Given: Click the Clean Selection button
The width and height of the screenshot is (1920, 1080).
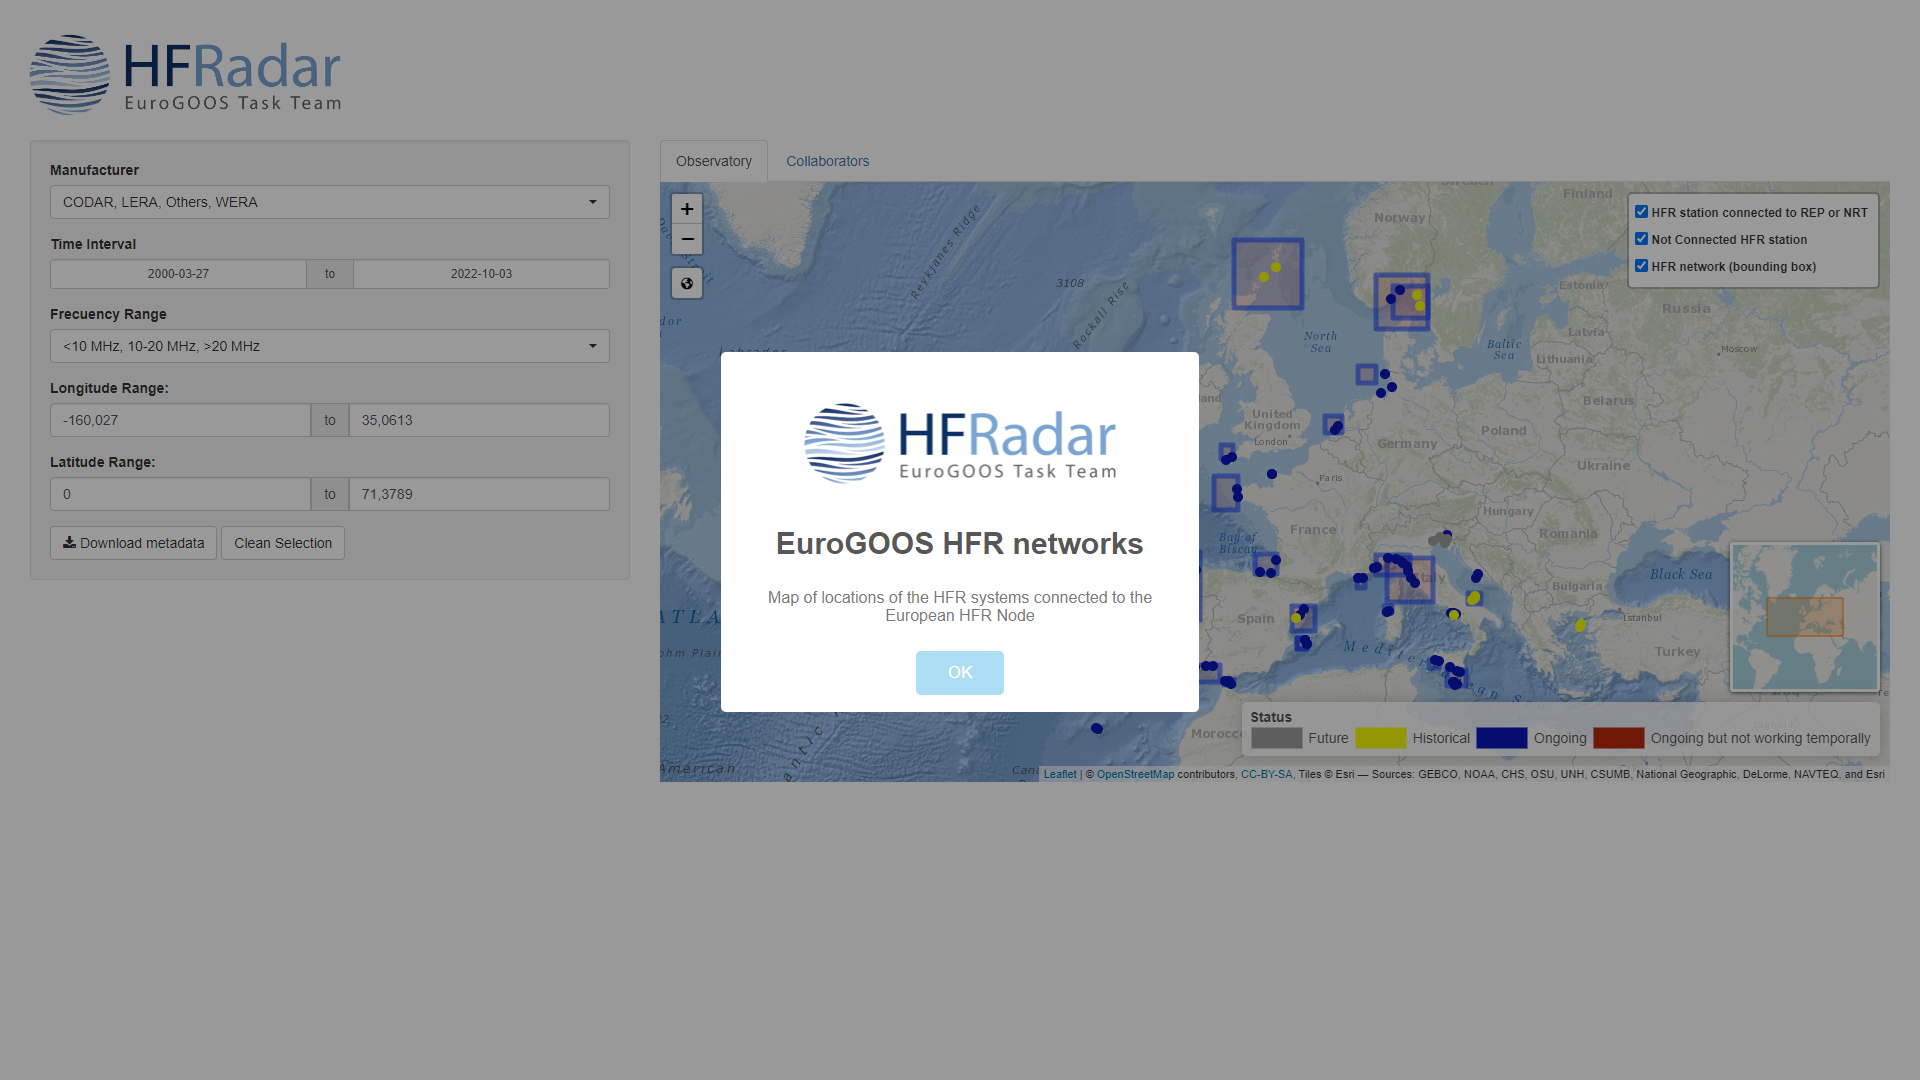Looking at the screenshot, I should pyautogui.click(x=283, y=543).
